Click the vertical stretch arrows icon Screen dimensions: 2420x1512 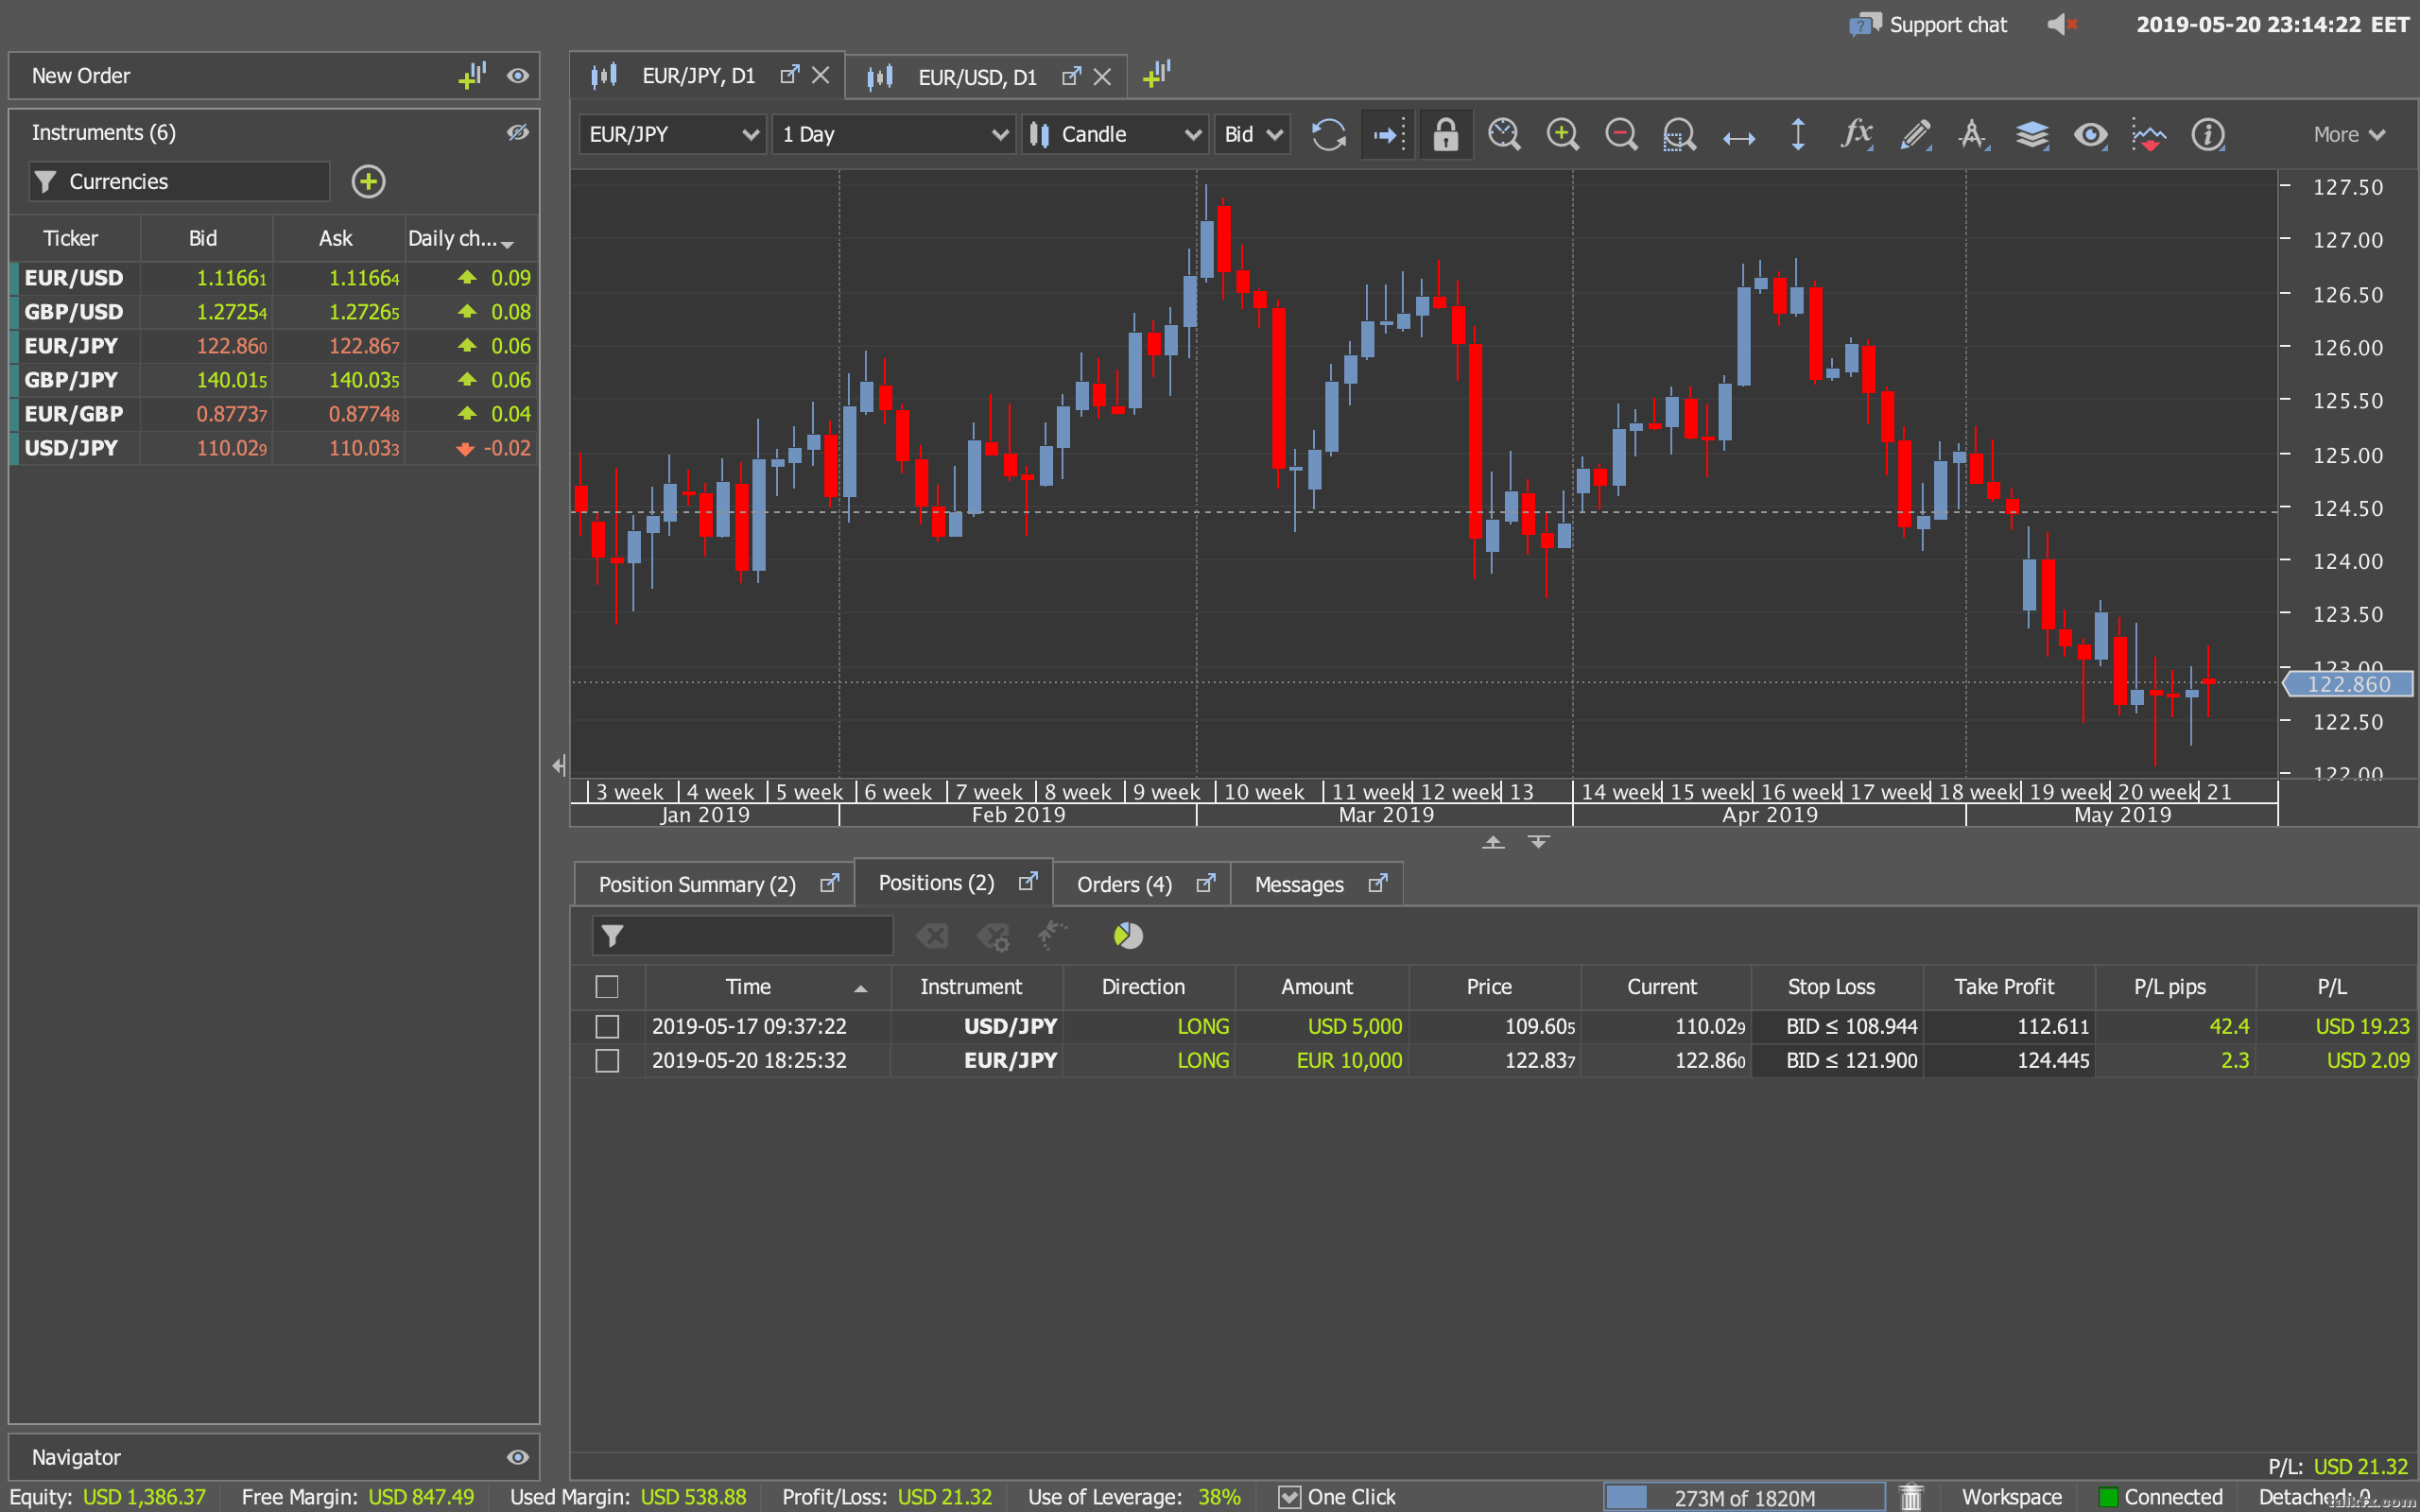tap(1797, 134)
